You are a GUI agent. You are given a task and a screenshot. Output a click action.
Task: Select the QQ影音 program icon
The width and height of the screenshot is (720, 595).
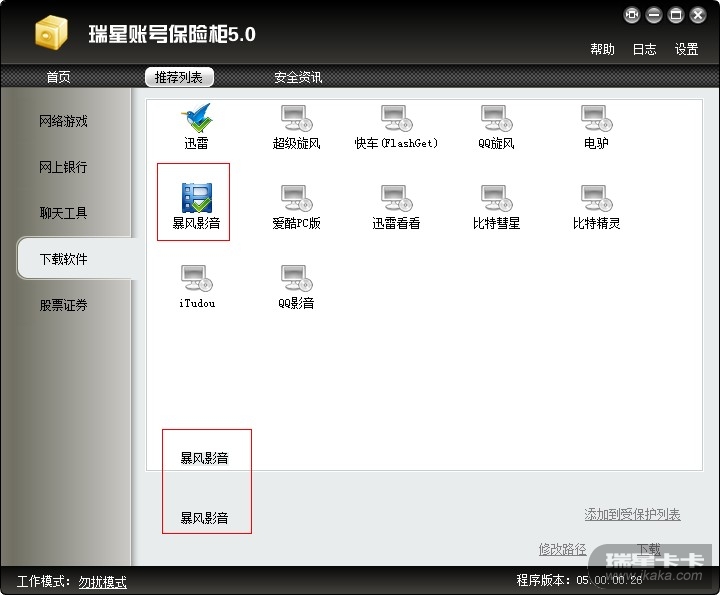(297, 278)
